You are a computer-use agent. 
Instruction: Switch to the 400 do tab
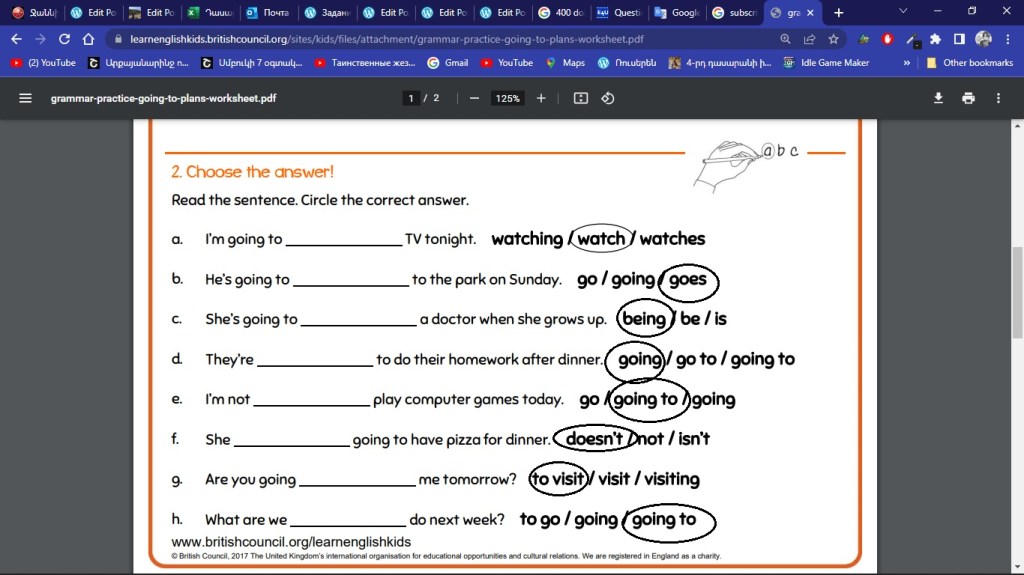[559, 13]
